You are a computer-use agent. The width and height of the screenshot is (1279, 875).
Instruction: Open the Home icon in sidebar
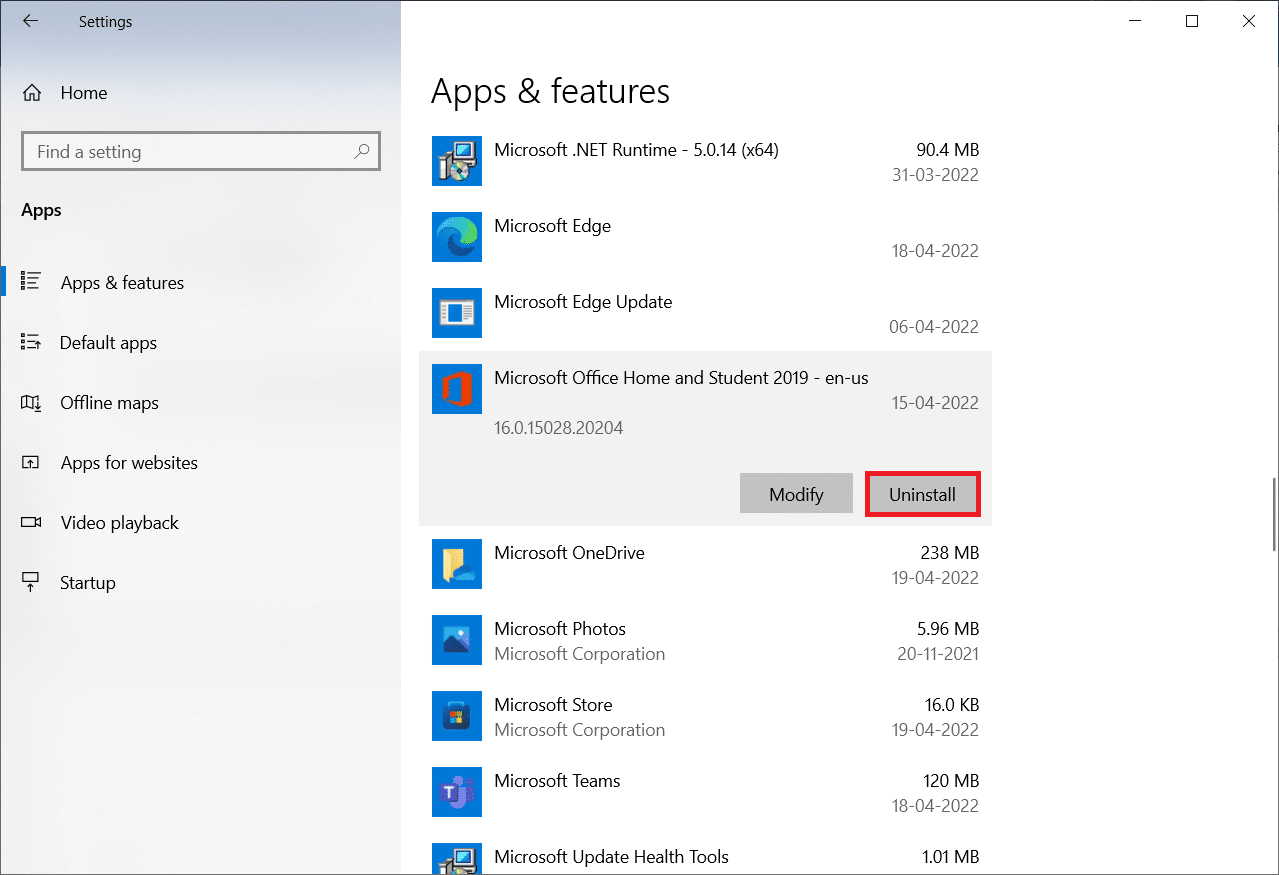tap(32, 93)
